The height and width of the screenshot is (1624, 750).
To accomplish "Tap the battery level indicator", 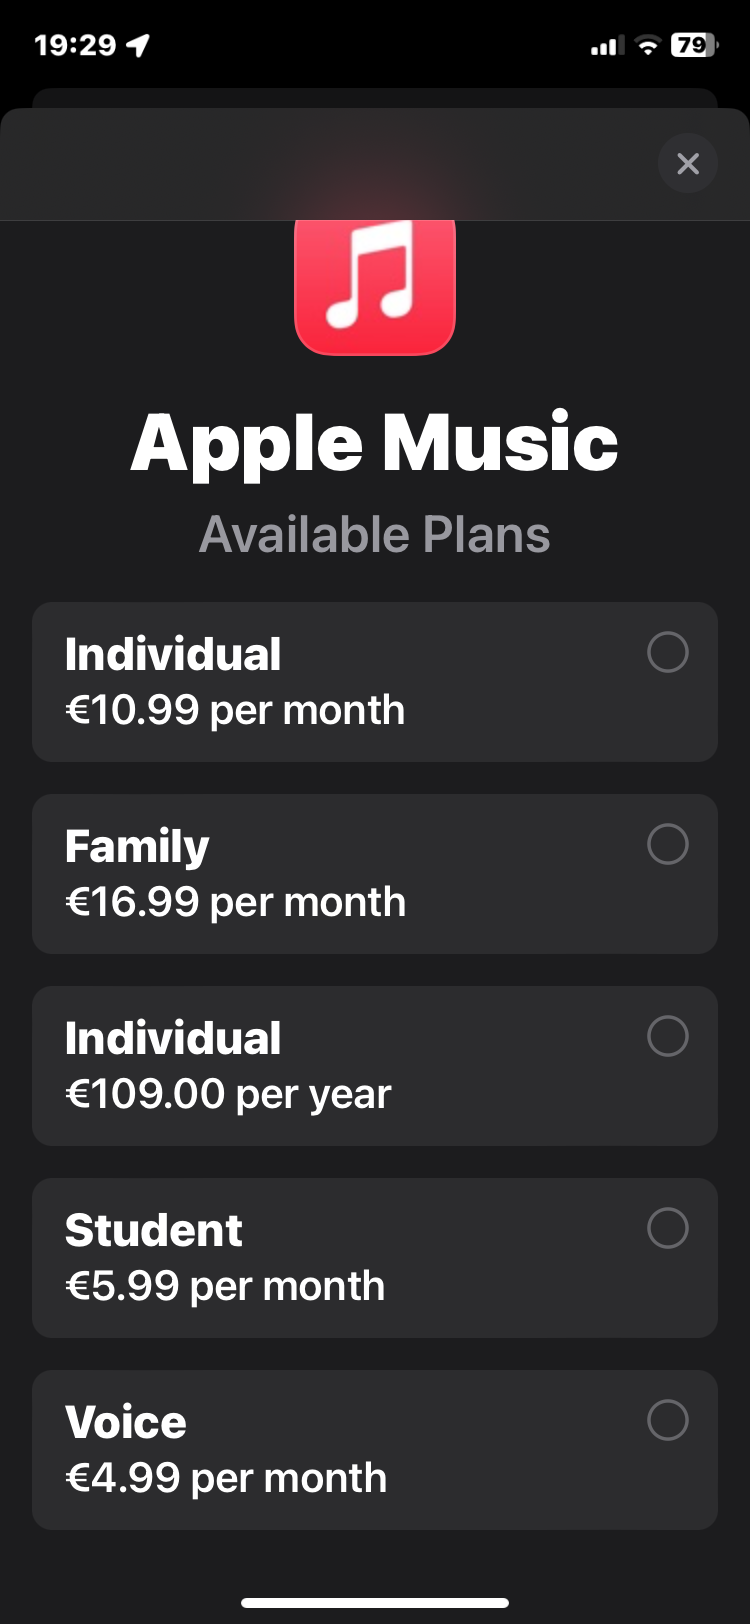I will pyautogui.click(x=693, y=45).
